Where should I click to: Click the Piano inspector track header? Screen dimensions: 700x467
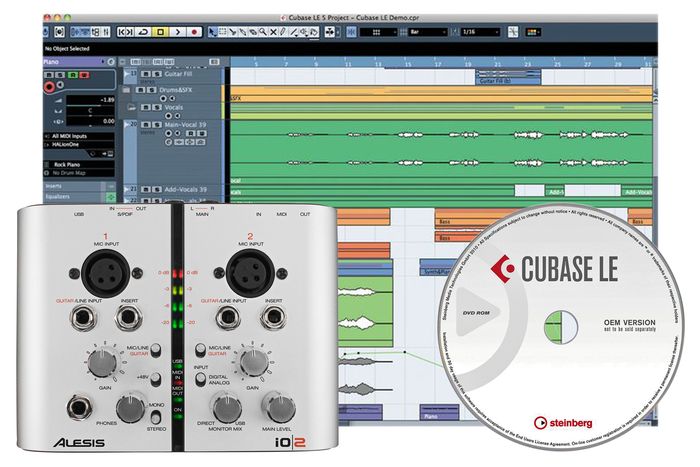click(74, 62)
